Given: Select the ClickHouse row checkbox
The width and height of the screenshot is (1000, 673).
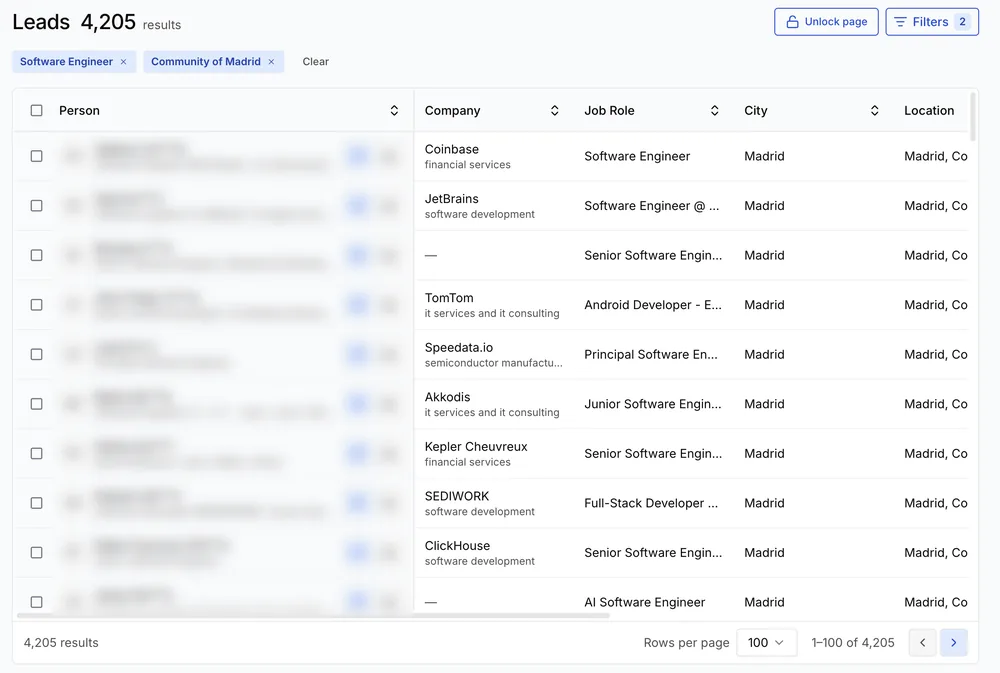Looking at the screenshot, I should tap(36, 552).
